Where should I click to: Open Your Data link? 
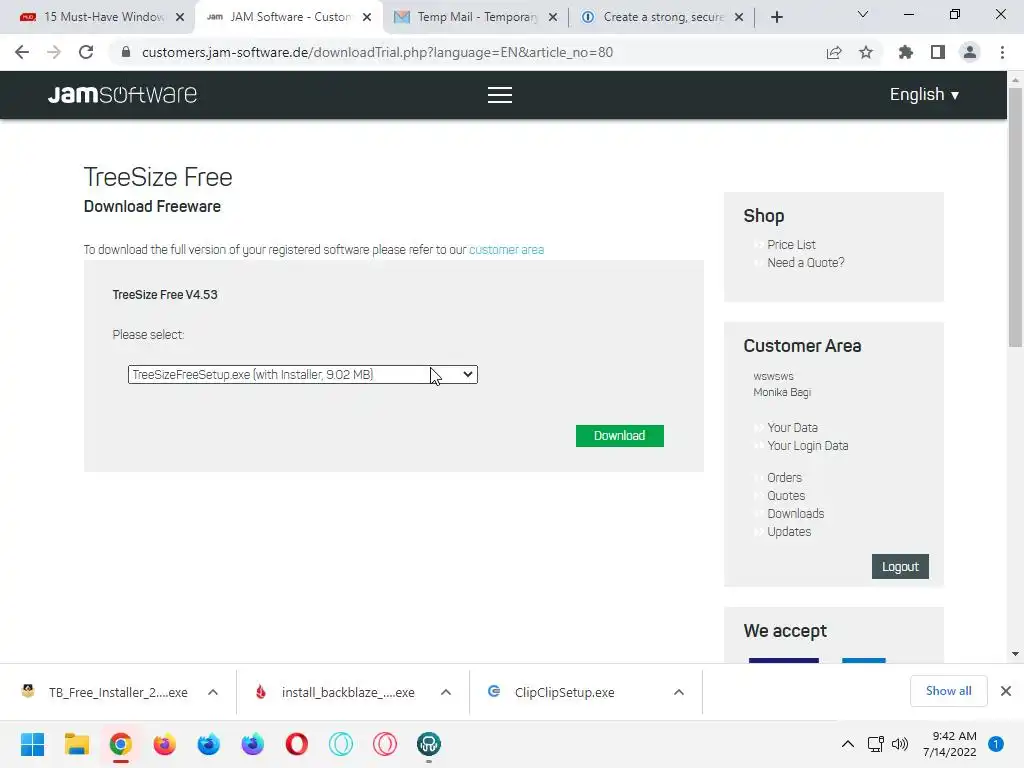pyautogui.click(x=792, y=427)
